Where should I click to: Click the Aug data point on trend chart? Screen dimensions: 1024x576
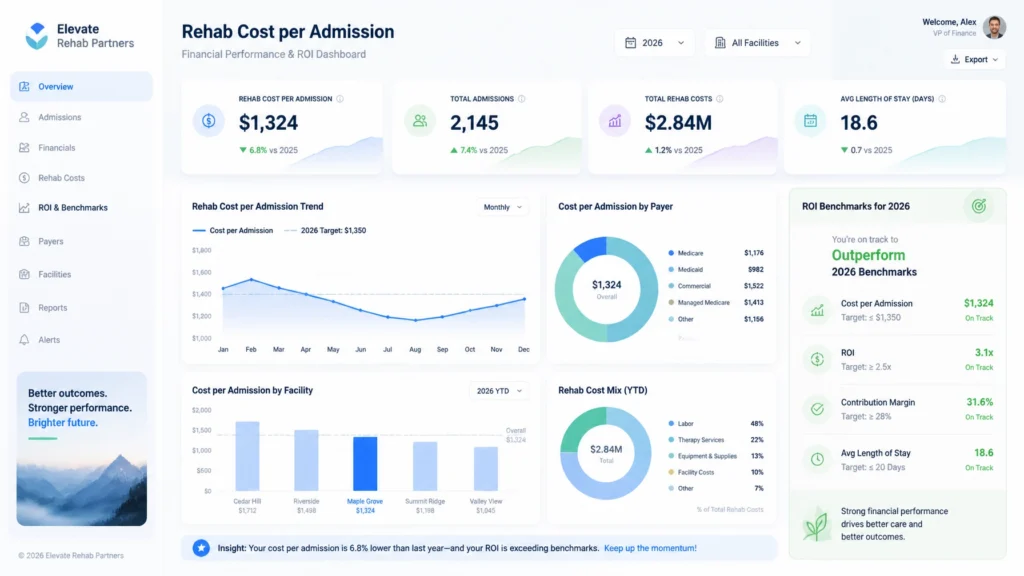click(x=415, y=320)
